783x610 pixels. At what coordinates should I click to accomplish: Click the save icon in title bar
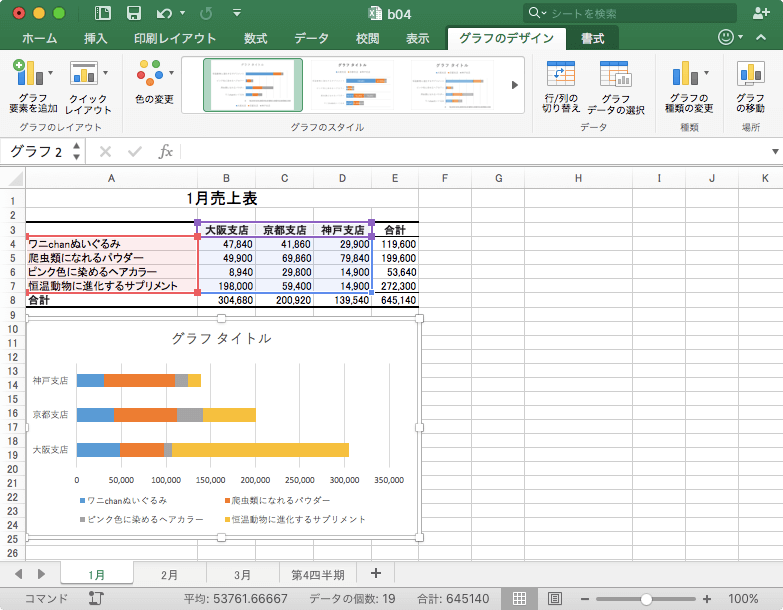[x=133, y=13]
